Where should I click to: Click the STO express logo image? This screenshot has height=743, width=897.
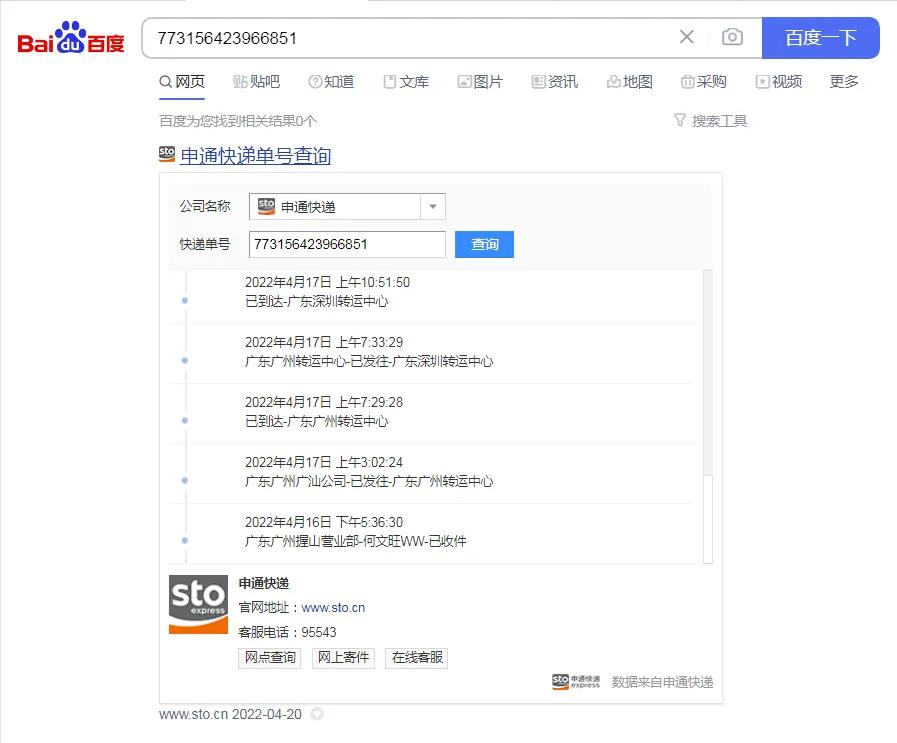(198, 605)
